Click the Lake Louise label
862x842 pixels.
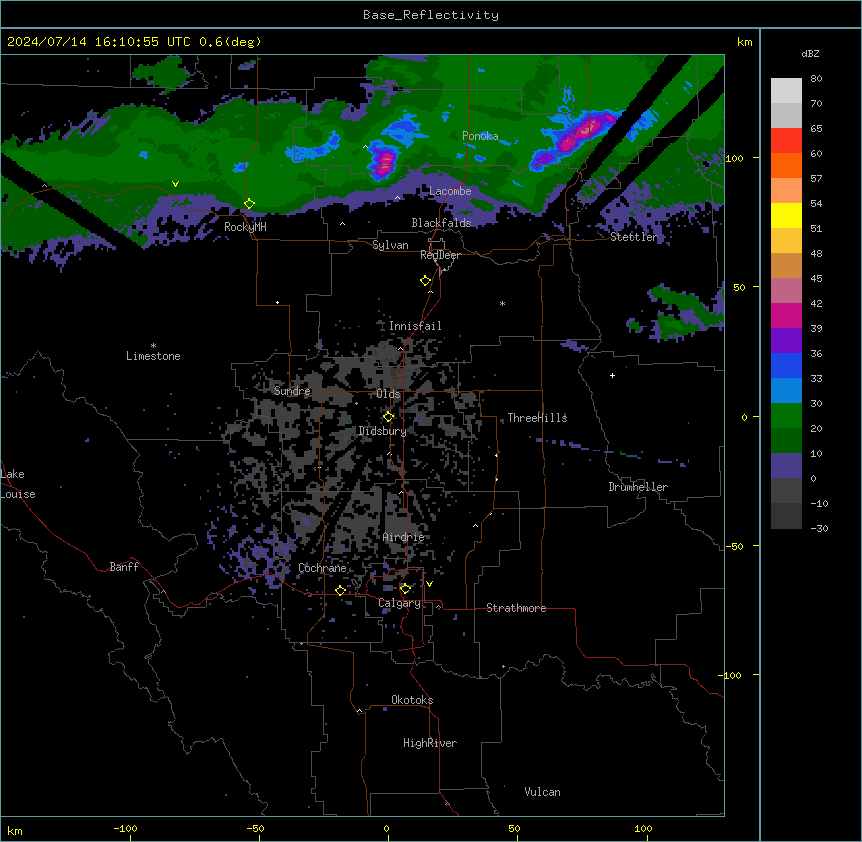click(18, 484)
